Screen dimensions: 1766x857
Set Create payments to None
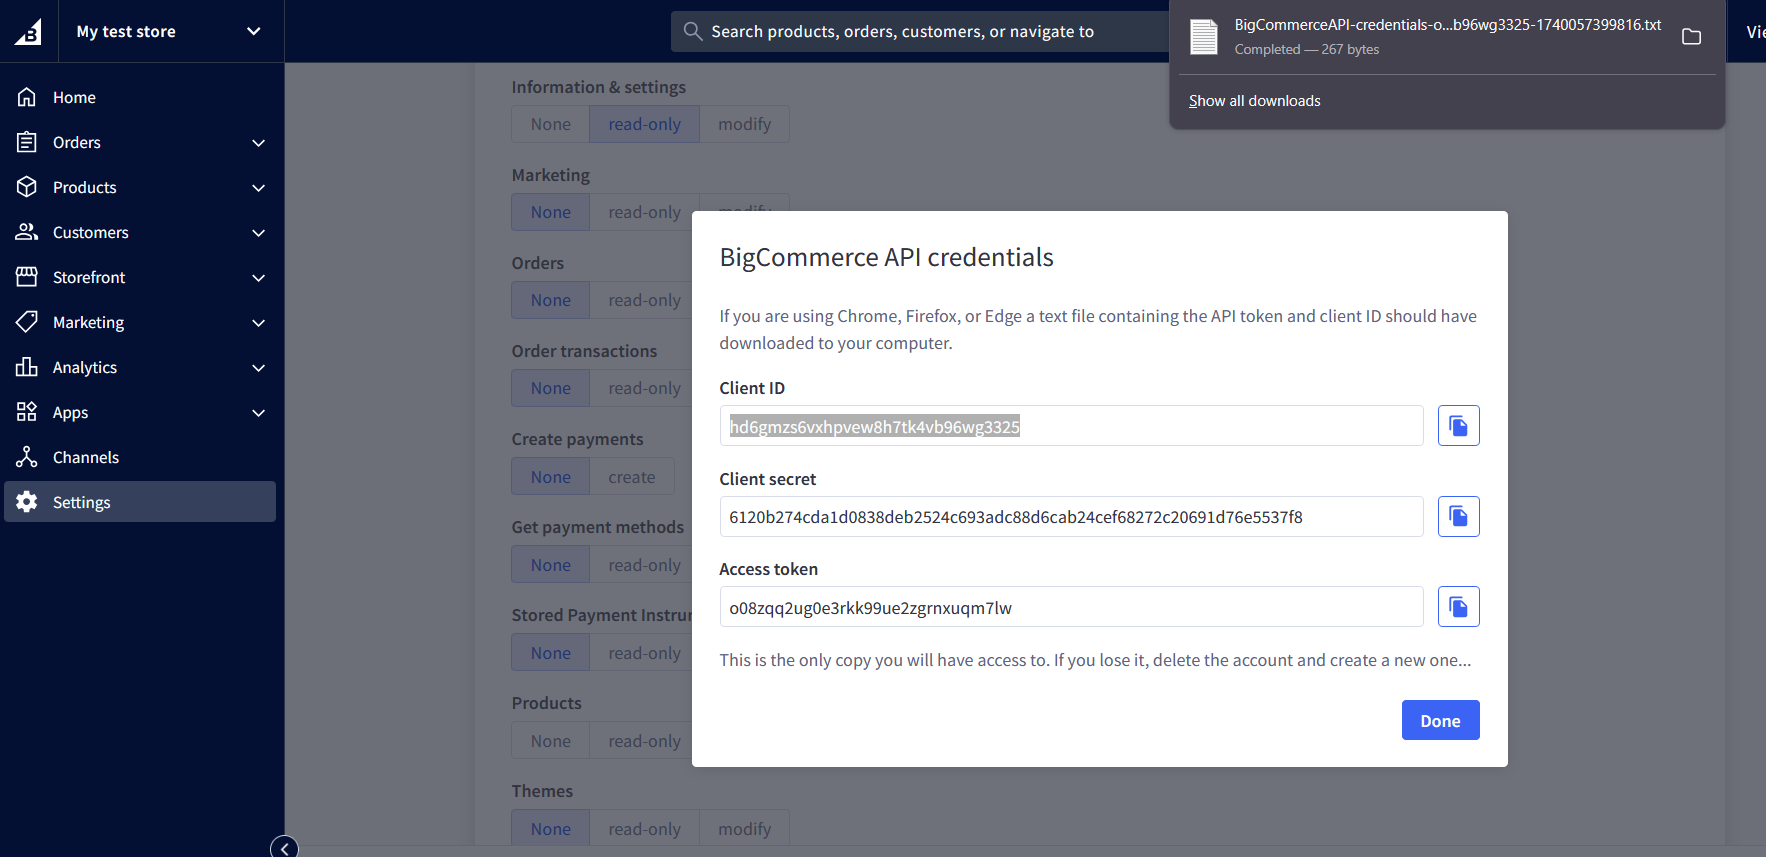click(551, 477)
